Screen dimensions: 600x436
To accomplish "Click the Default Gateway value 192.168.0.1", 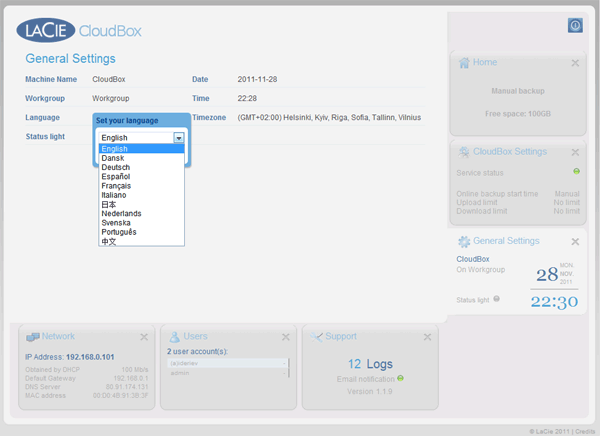I will (131, 378).
